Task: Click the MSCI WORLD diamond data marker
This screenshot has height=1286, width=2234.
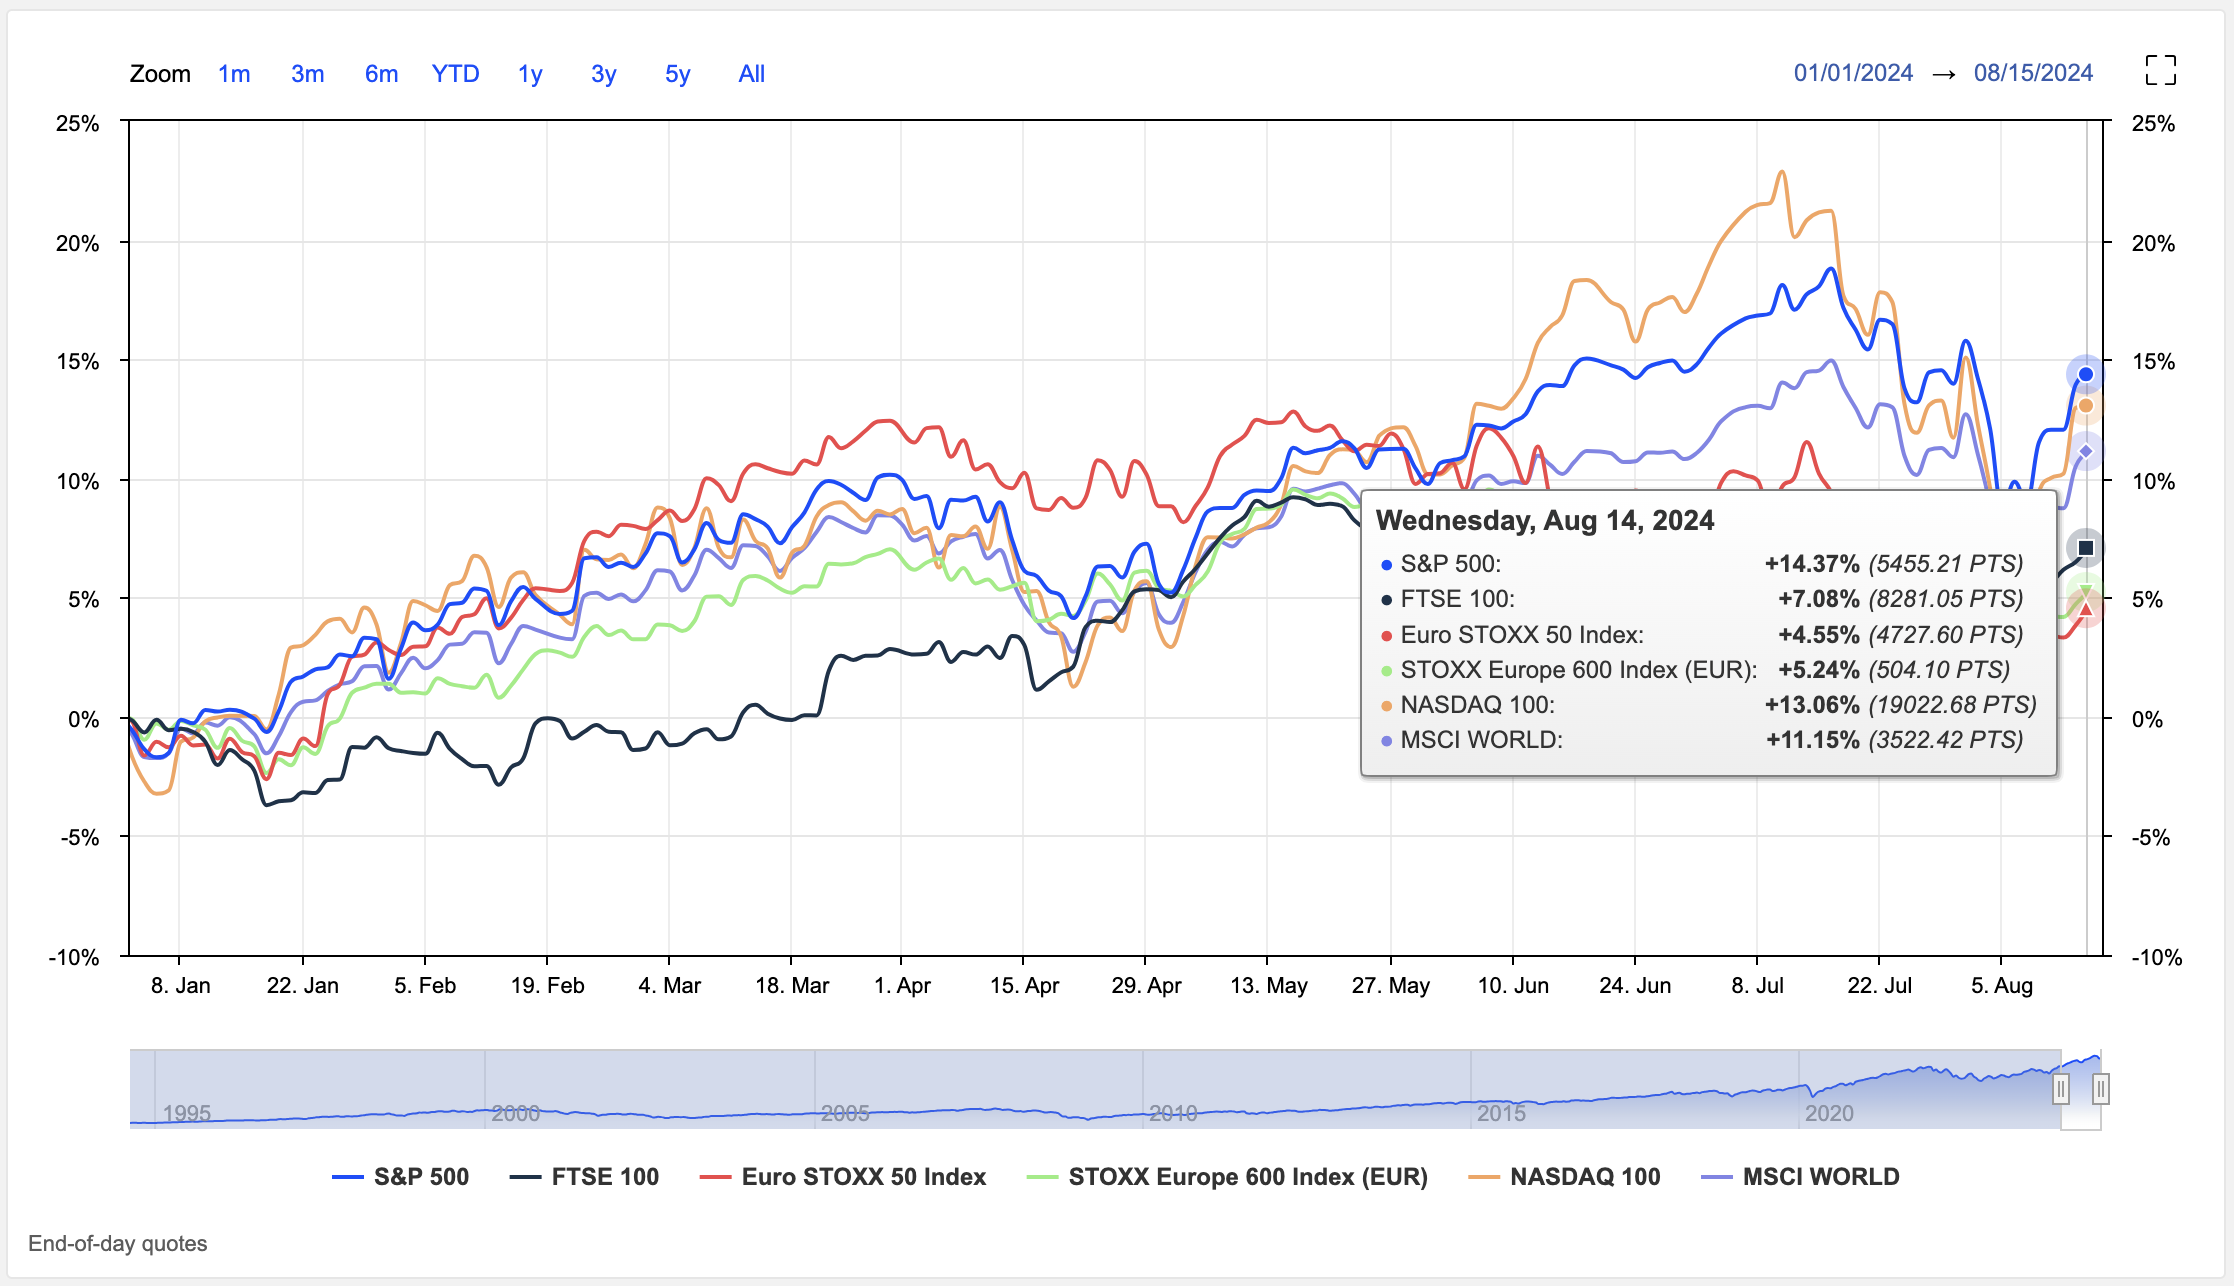Action: [x=2086, y=451]
